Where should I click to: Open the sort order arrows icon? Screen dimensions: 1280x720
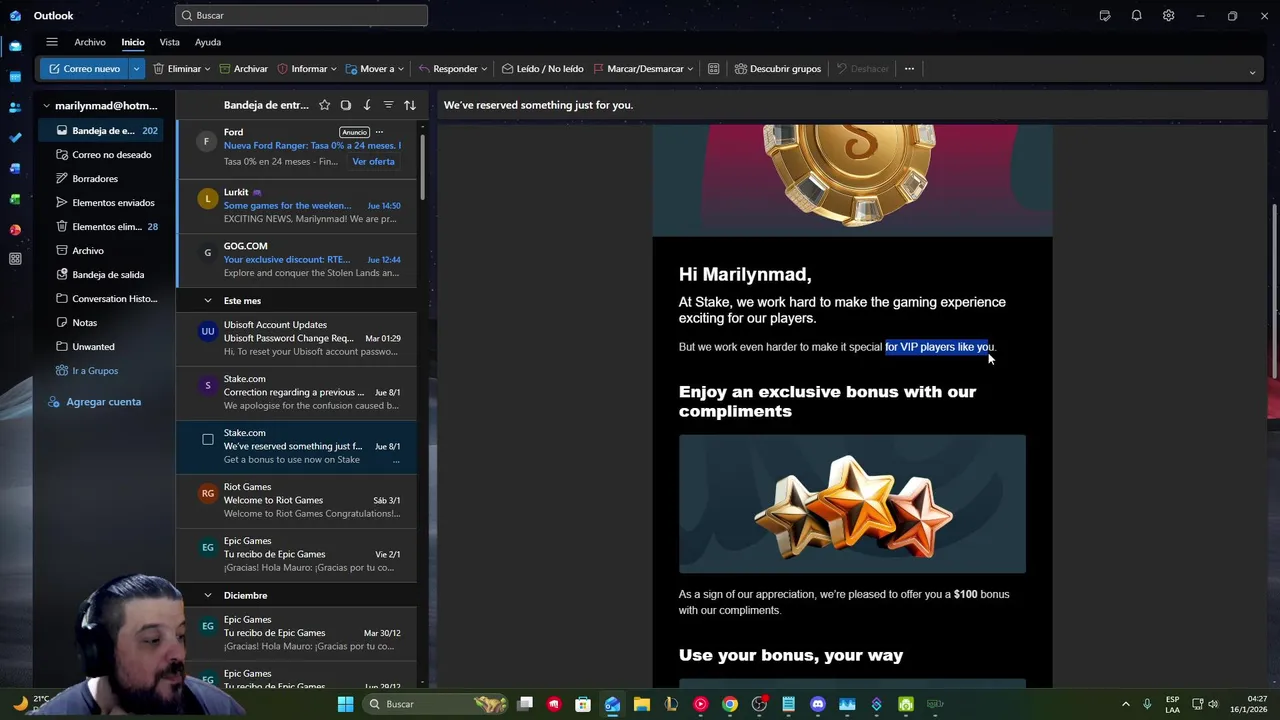pyautogui.click(x=410, y=105)
